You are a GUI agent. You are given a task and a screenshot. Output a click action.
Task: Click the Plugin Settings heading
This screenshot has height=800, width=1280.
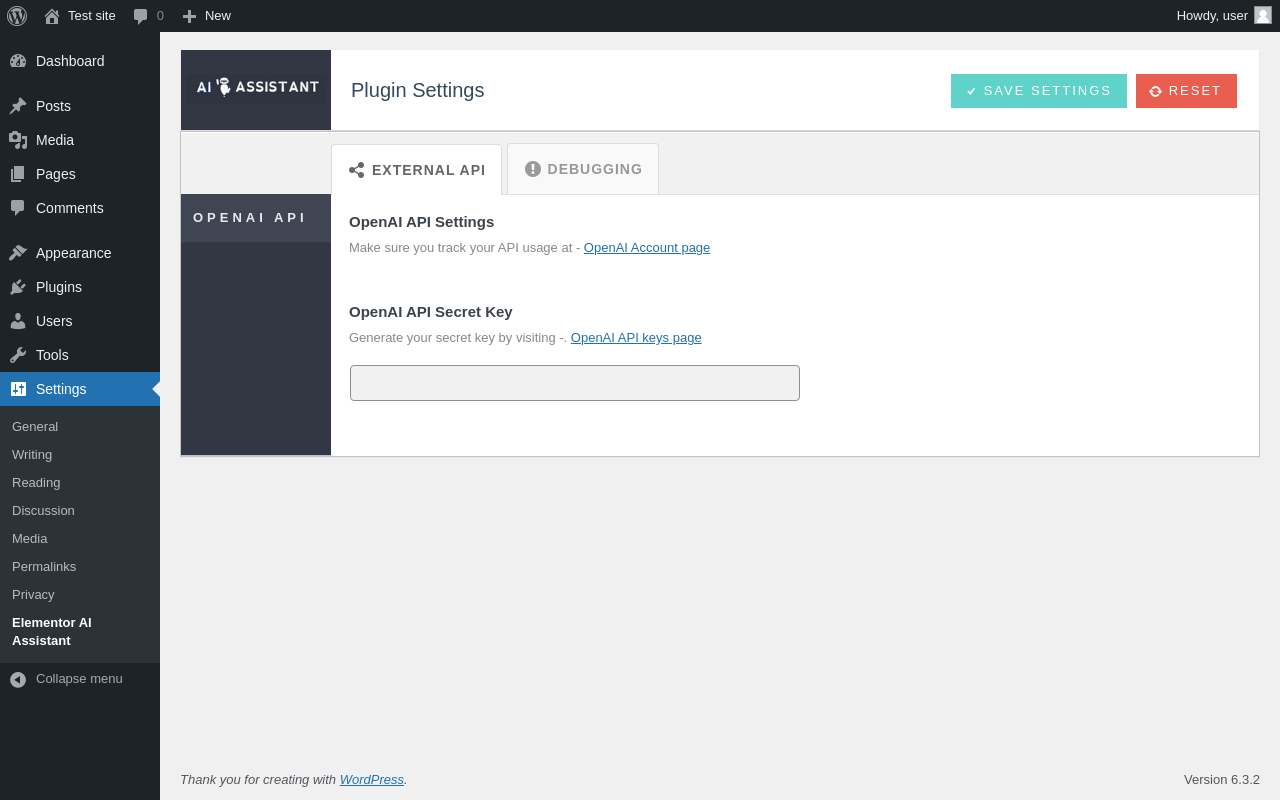pos(418,90)
